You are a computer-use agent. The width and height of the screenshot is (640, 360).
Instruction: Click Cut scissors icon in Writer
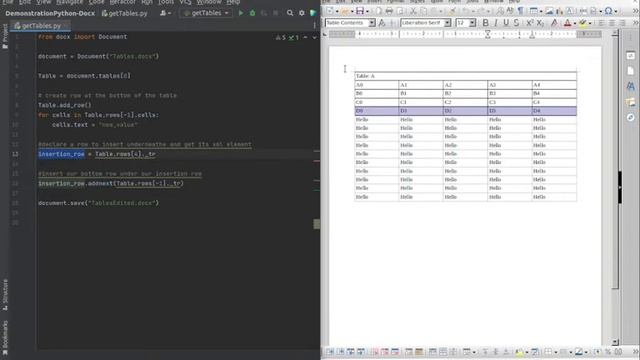[x=413, y=11]
